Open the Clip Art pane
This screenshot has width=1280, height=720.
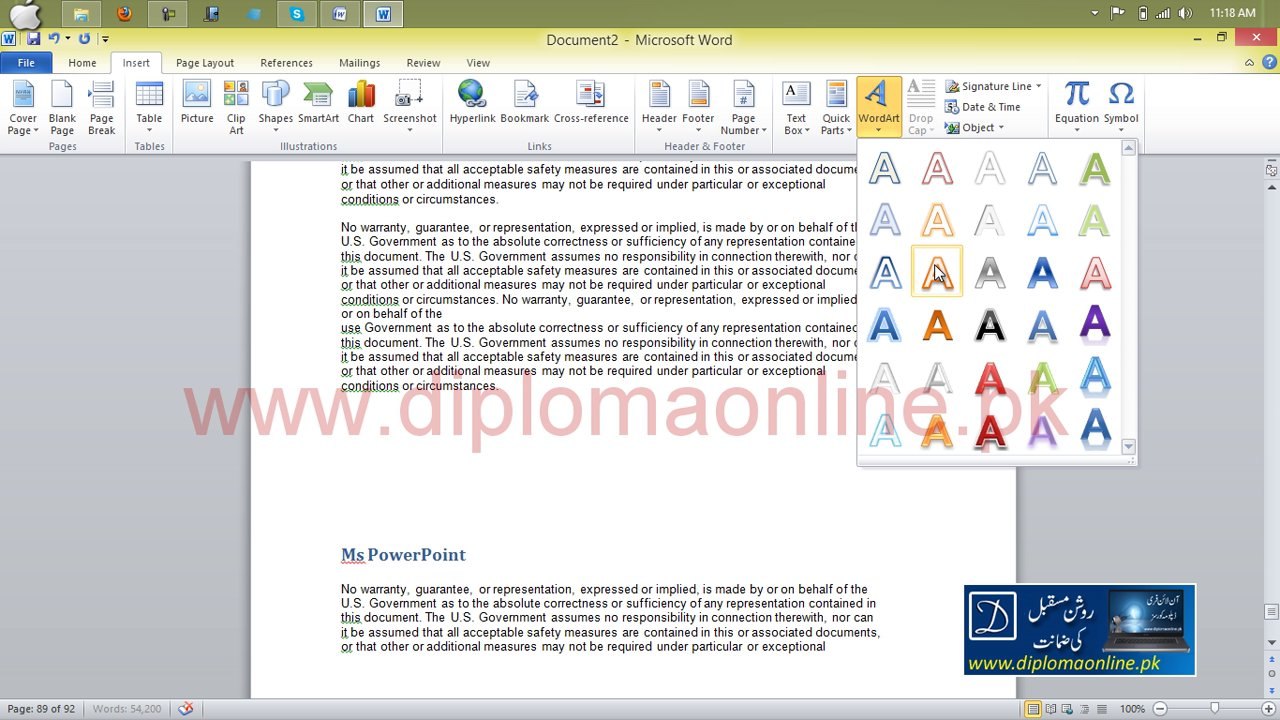[236, 107]
